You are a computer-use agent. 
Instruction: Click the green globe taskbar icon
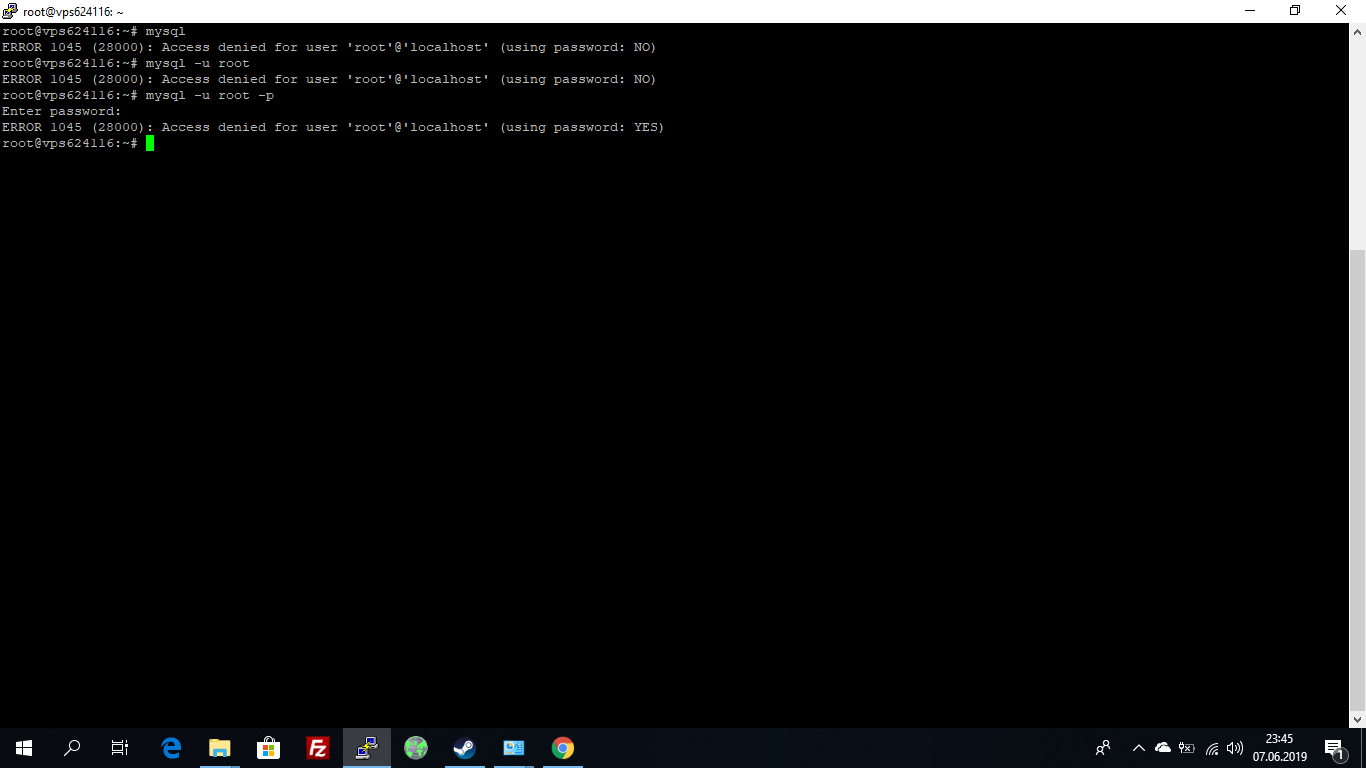coord(416,748)
